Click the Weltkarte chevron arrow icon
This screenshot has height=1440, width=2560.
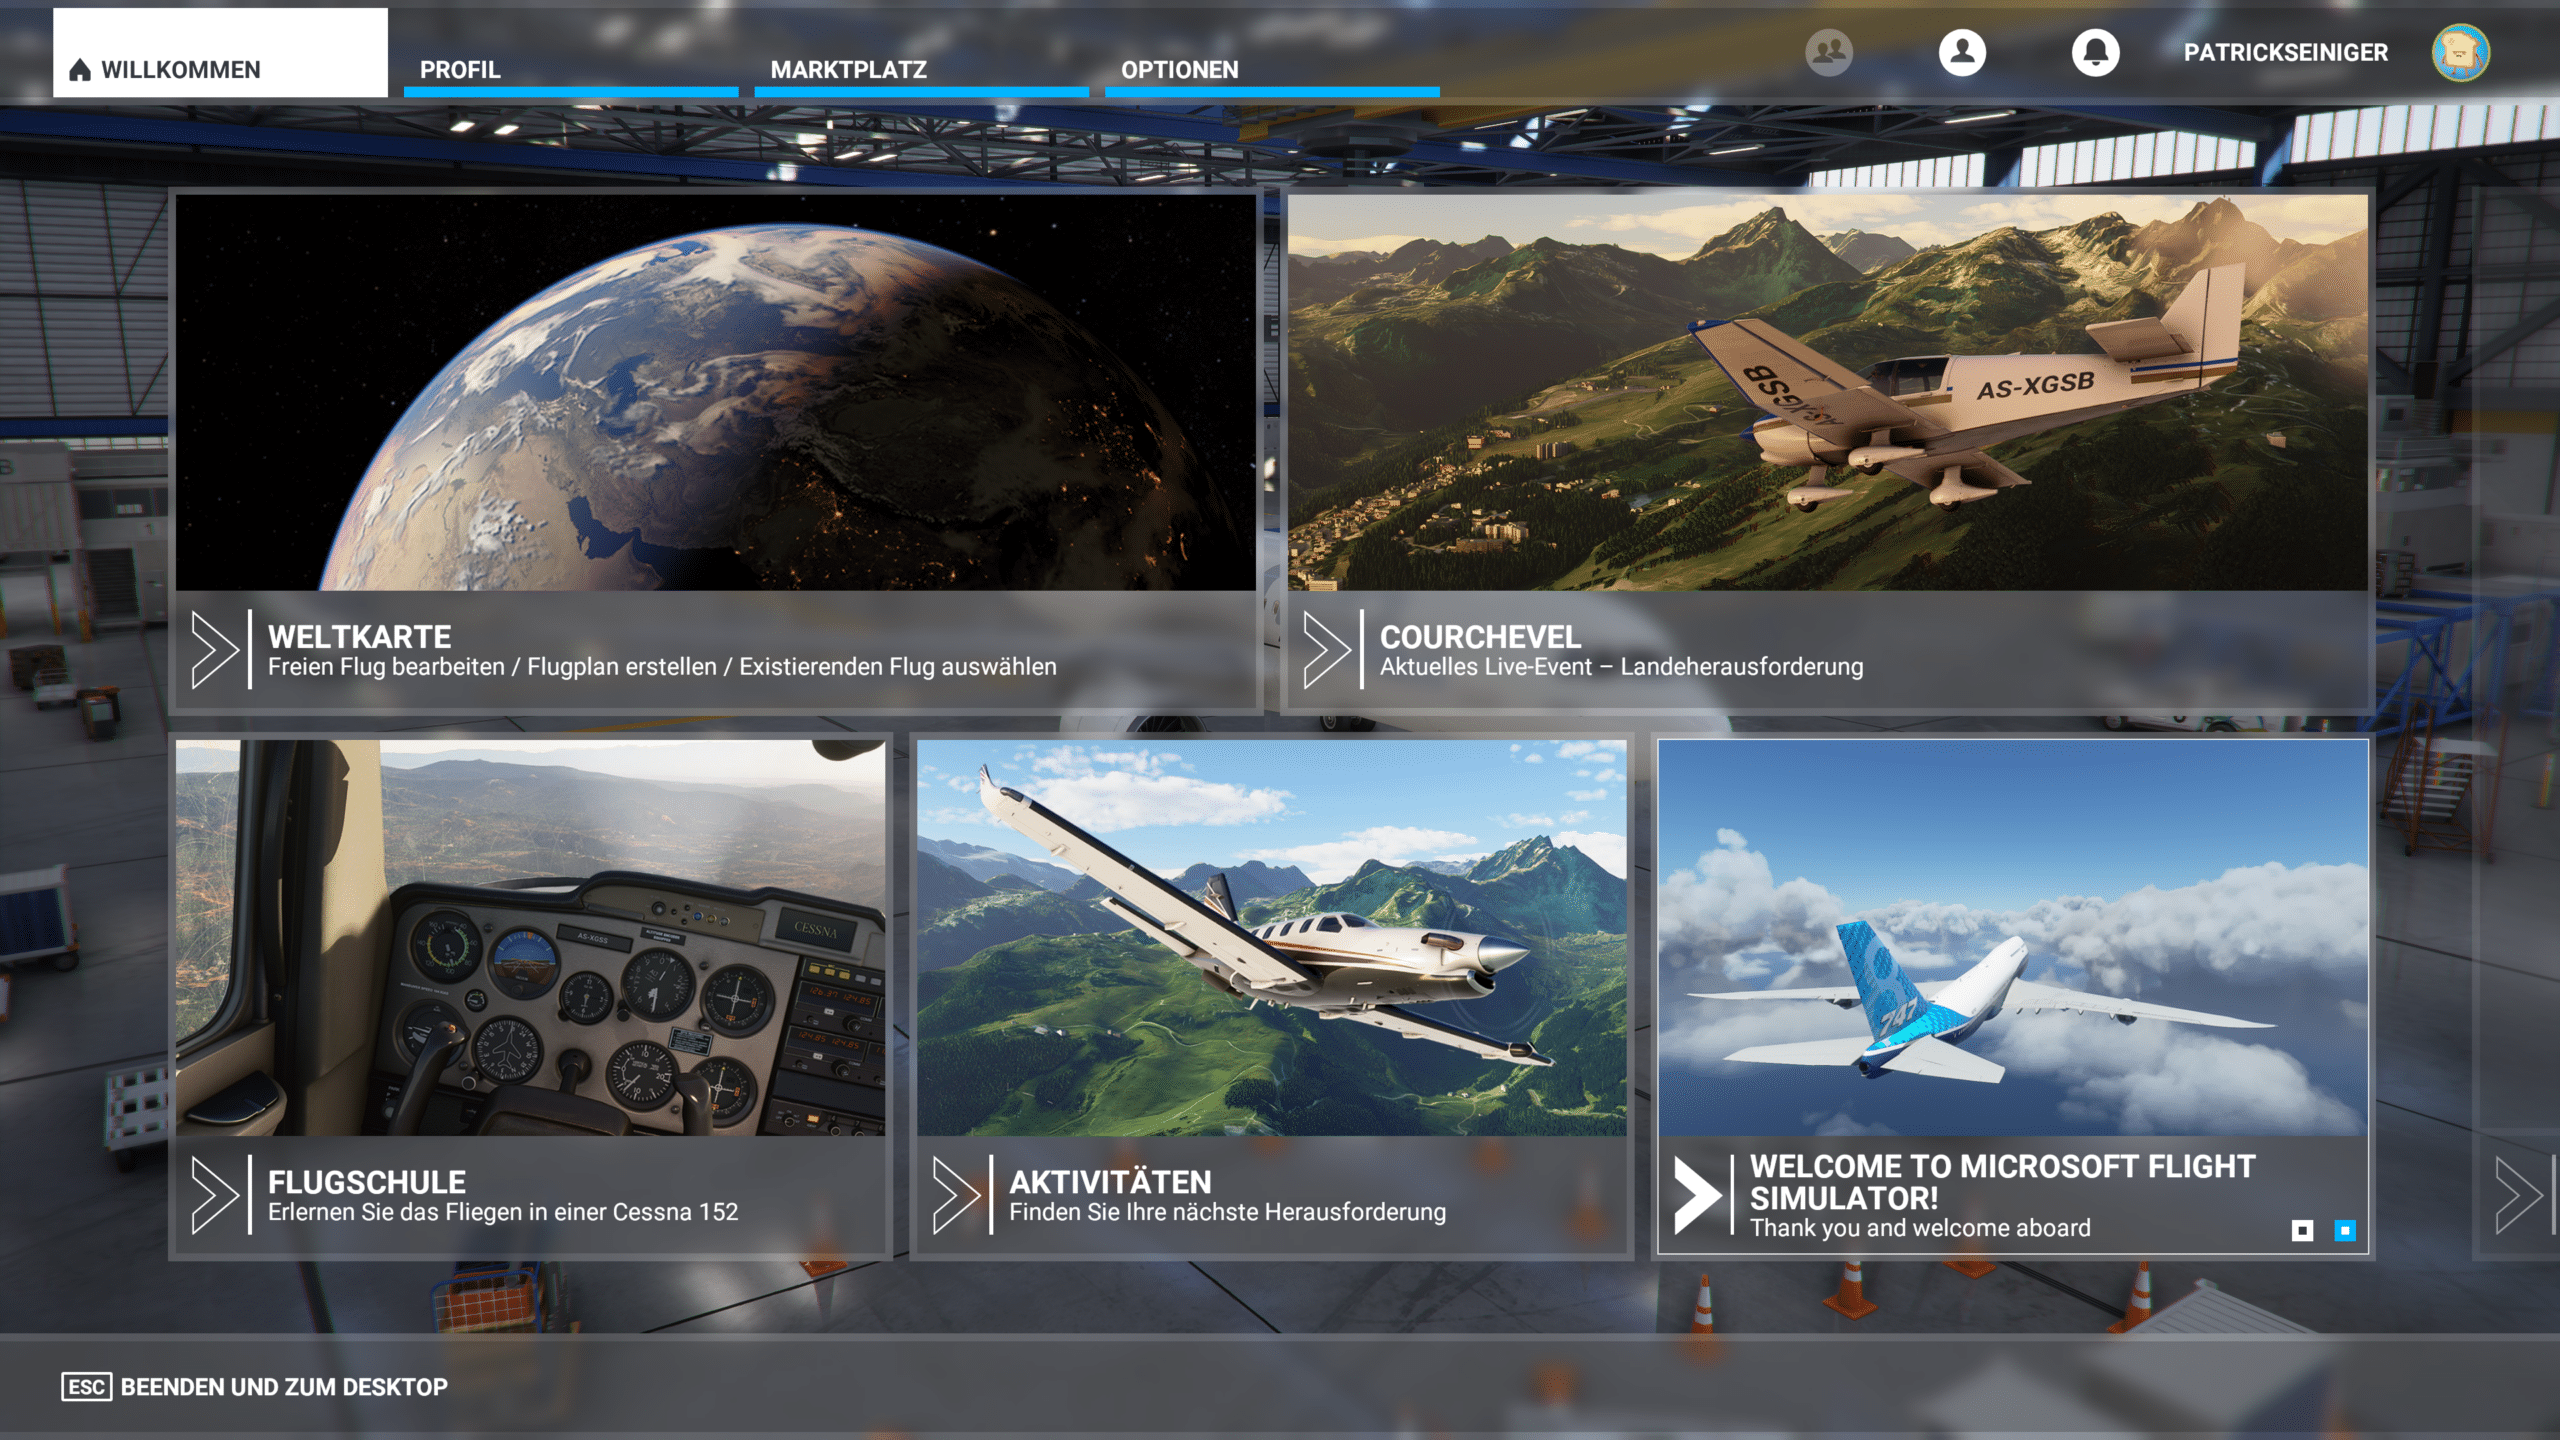(x=215, y=650)
